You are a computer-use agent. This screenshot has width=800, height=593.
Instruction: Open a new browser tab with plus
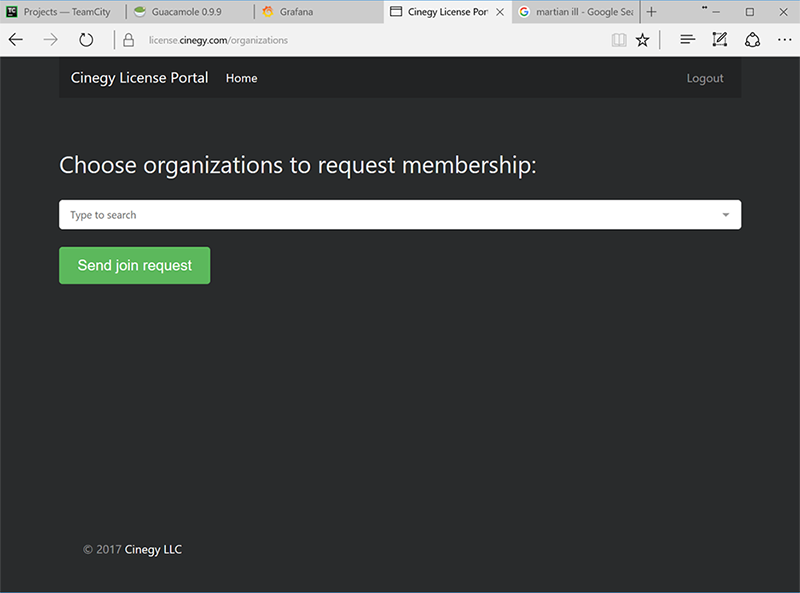pyautogui.click(x=652, y=12)
